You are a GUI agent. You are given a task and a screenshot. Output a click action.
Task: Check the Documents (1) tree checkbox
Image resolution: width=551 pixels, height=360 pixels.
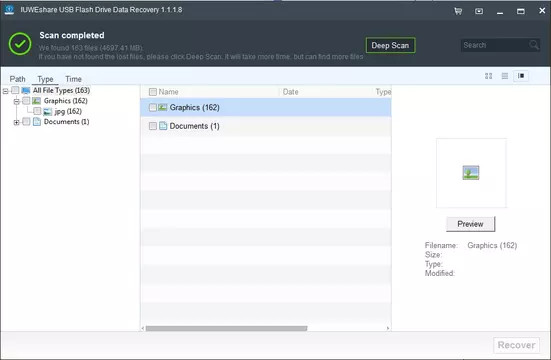tap(26, 122)
